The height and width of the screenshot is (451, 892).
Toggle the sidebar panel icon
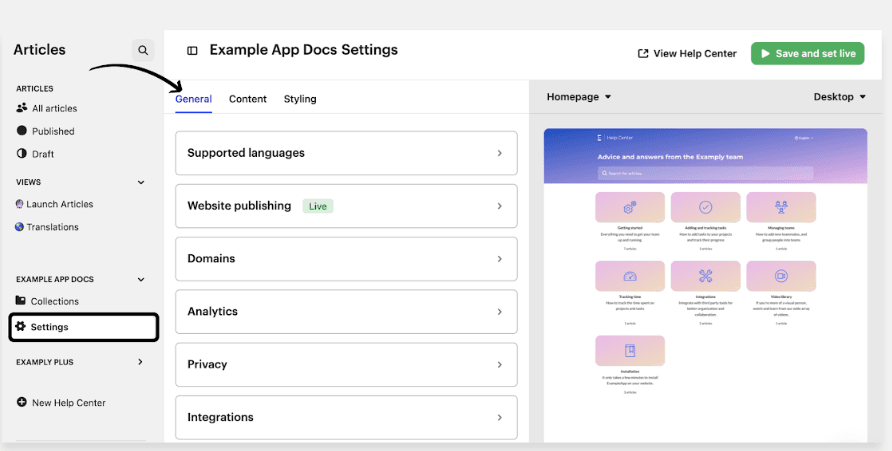click(x=192, y=51)
